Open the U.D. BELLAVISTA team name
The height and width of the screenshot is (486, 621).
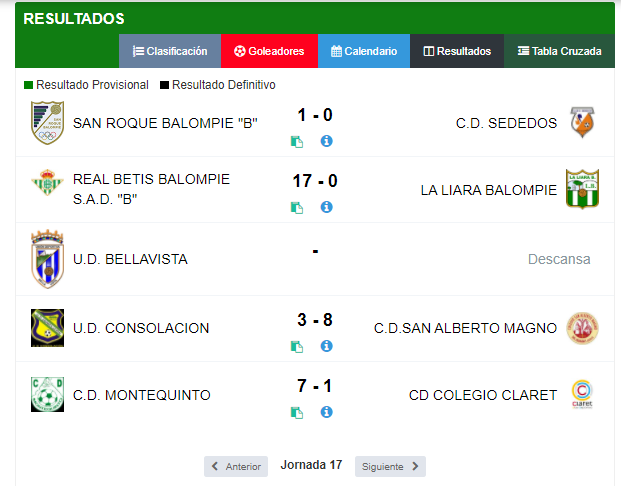[130, 259]
